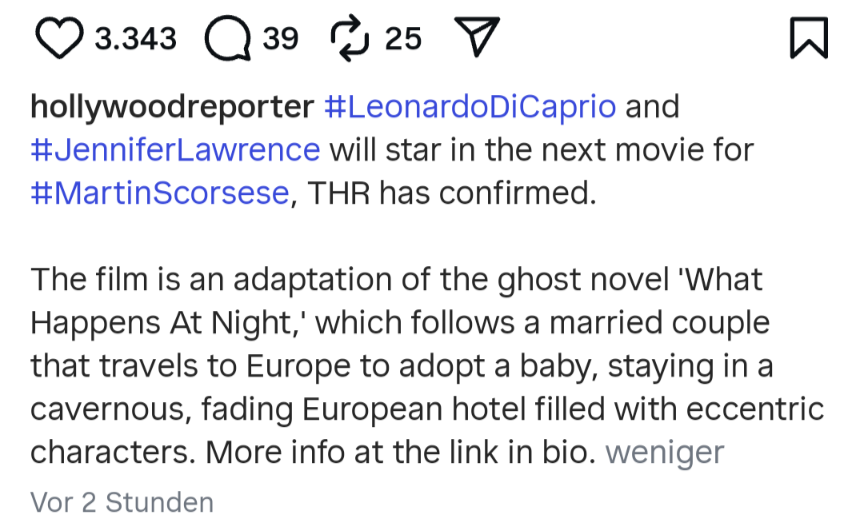Open the #JenniferLawrence hashtag
This screenshot has width=864, height=528.
[x=176, y=150]
